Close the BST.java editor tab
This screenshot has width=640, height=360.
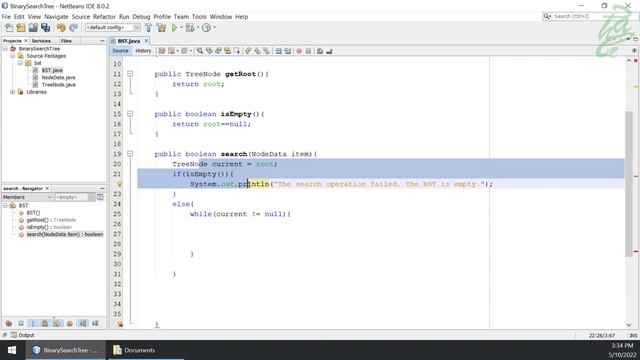[146, 41]
